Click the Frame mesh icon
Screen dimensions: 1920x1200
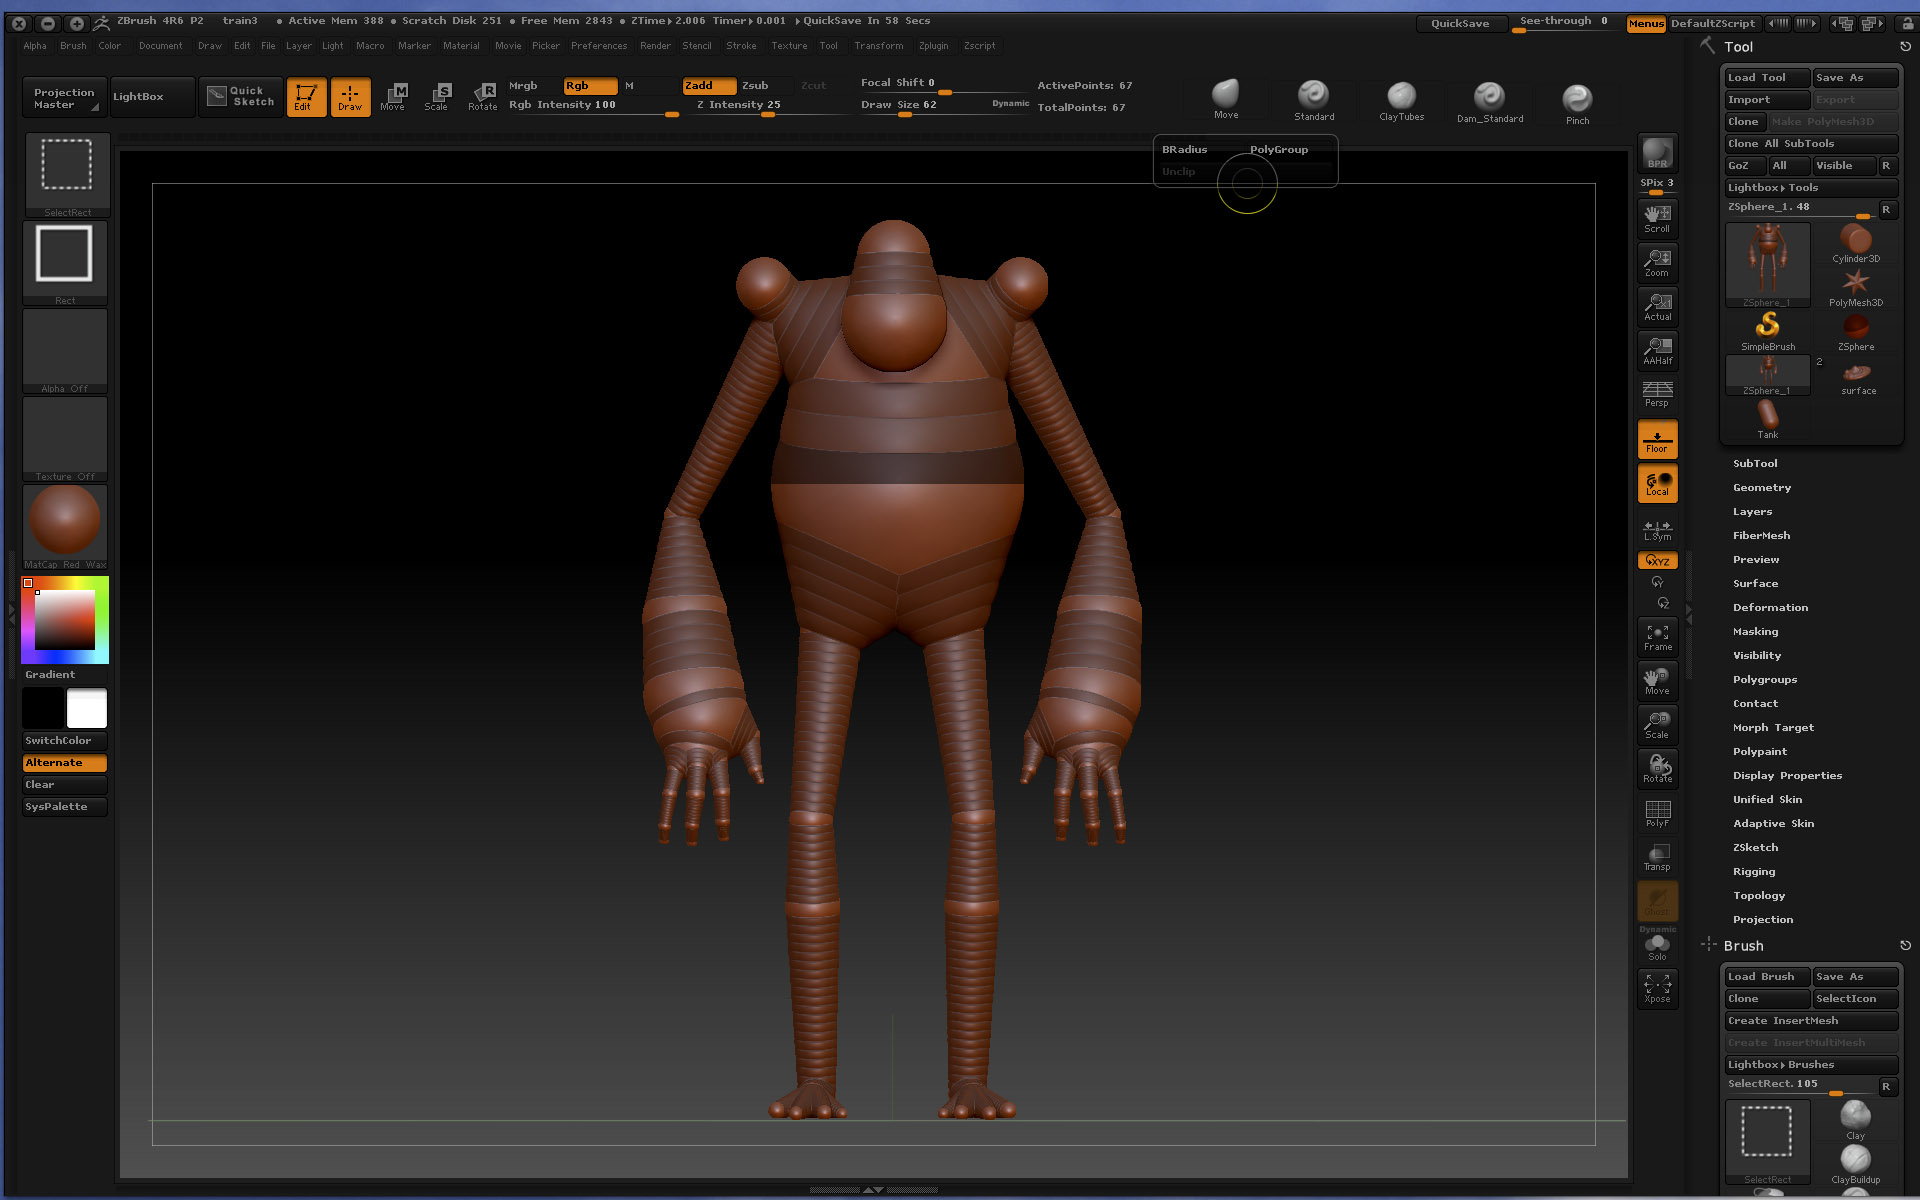coord(1657,637)
